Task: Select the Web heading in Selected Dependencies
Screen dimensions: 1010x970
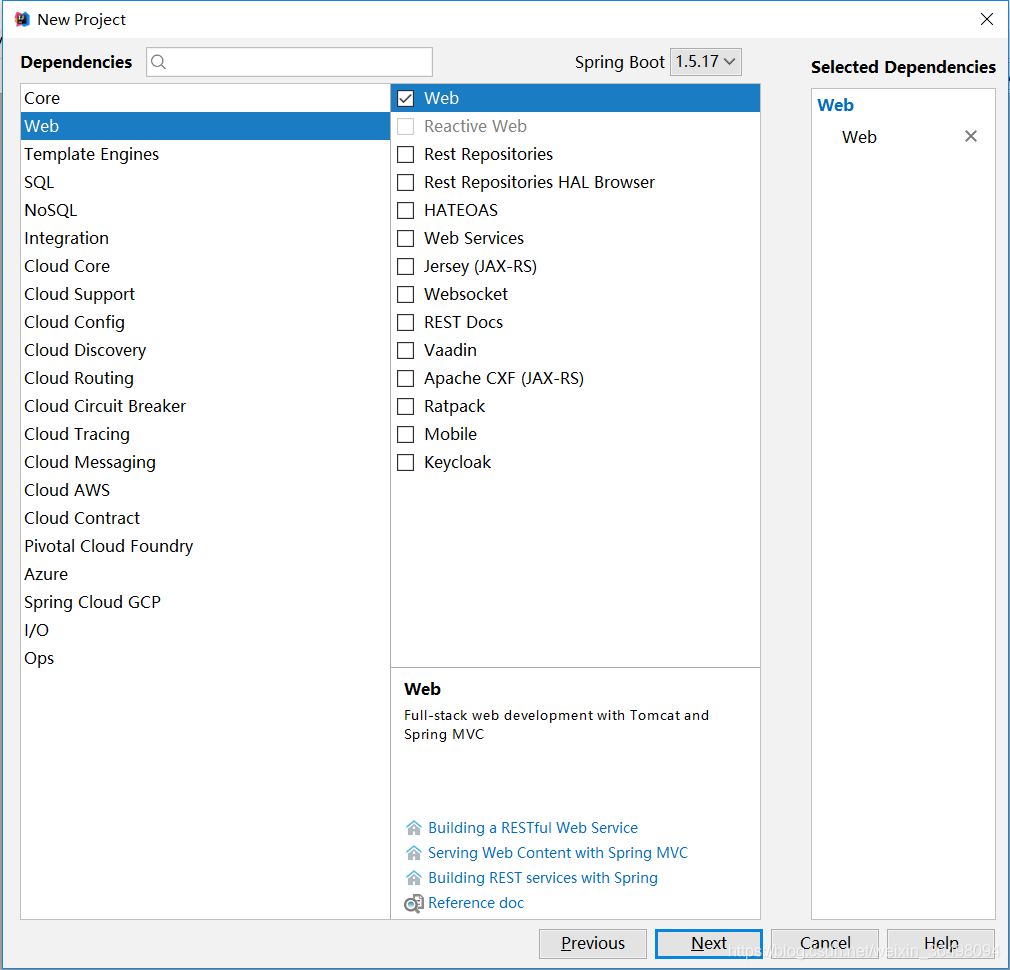Action: coord(835,105)
